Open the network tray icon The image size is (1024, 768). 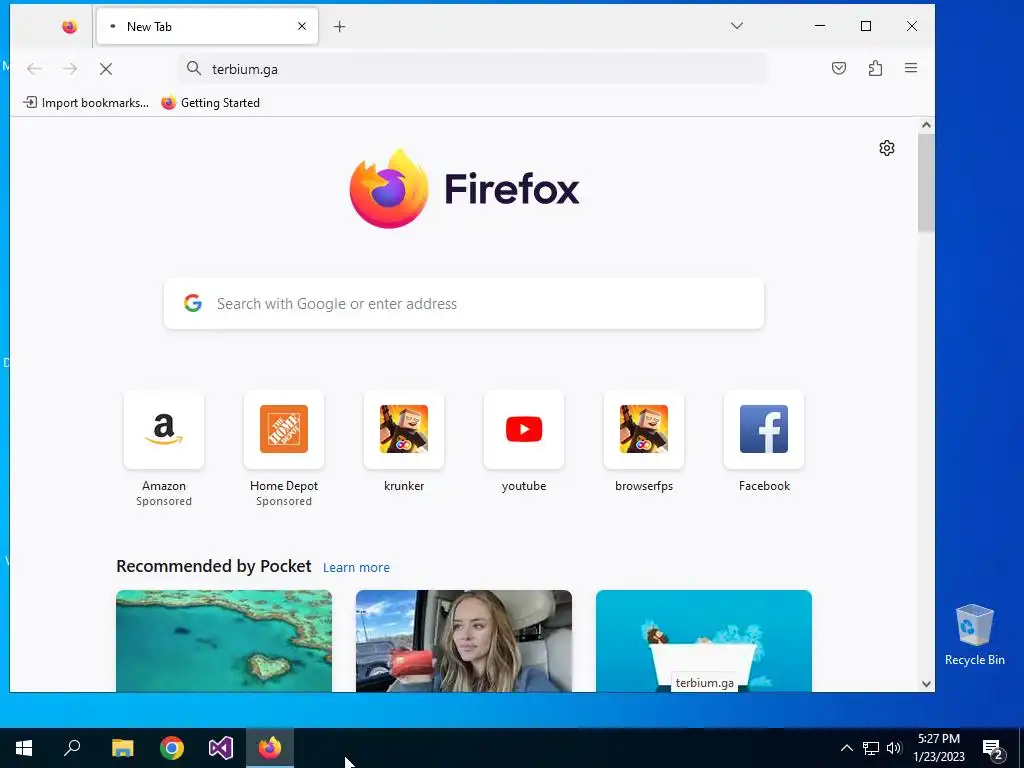pyautogui.click(x=871, y=748)
